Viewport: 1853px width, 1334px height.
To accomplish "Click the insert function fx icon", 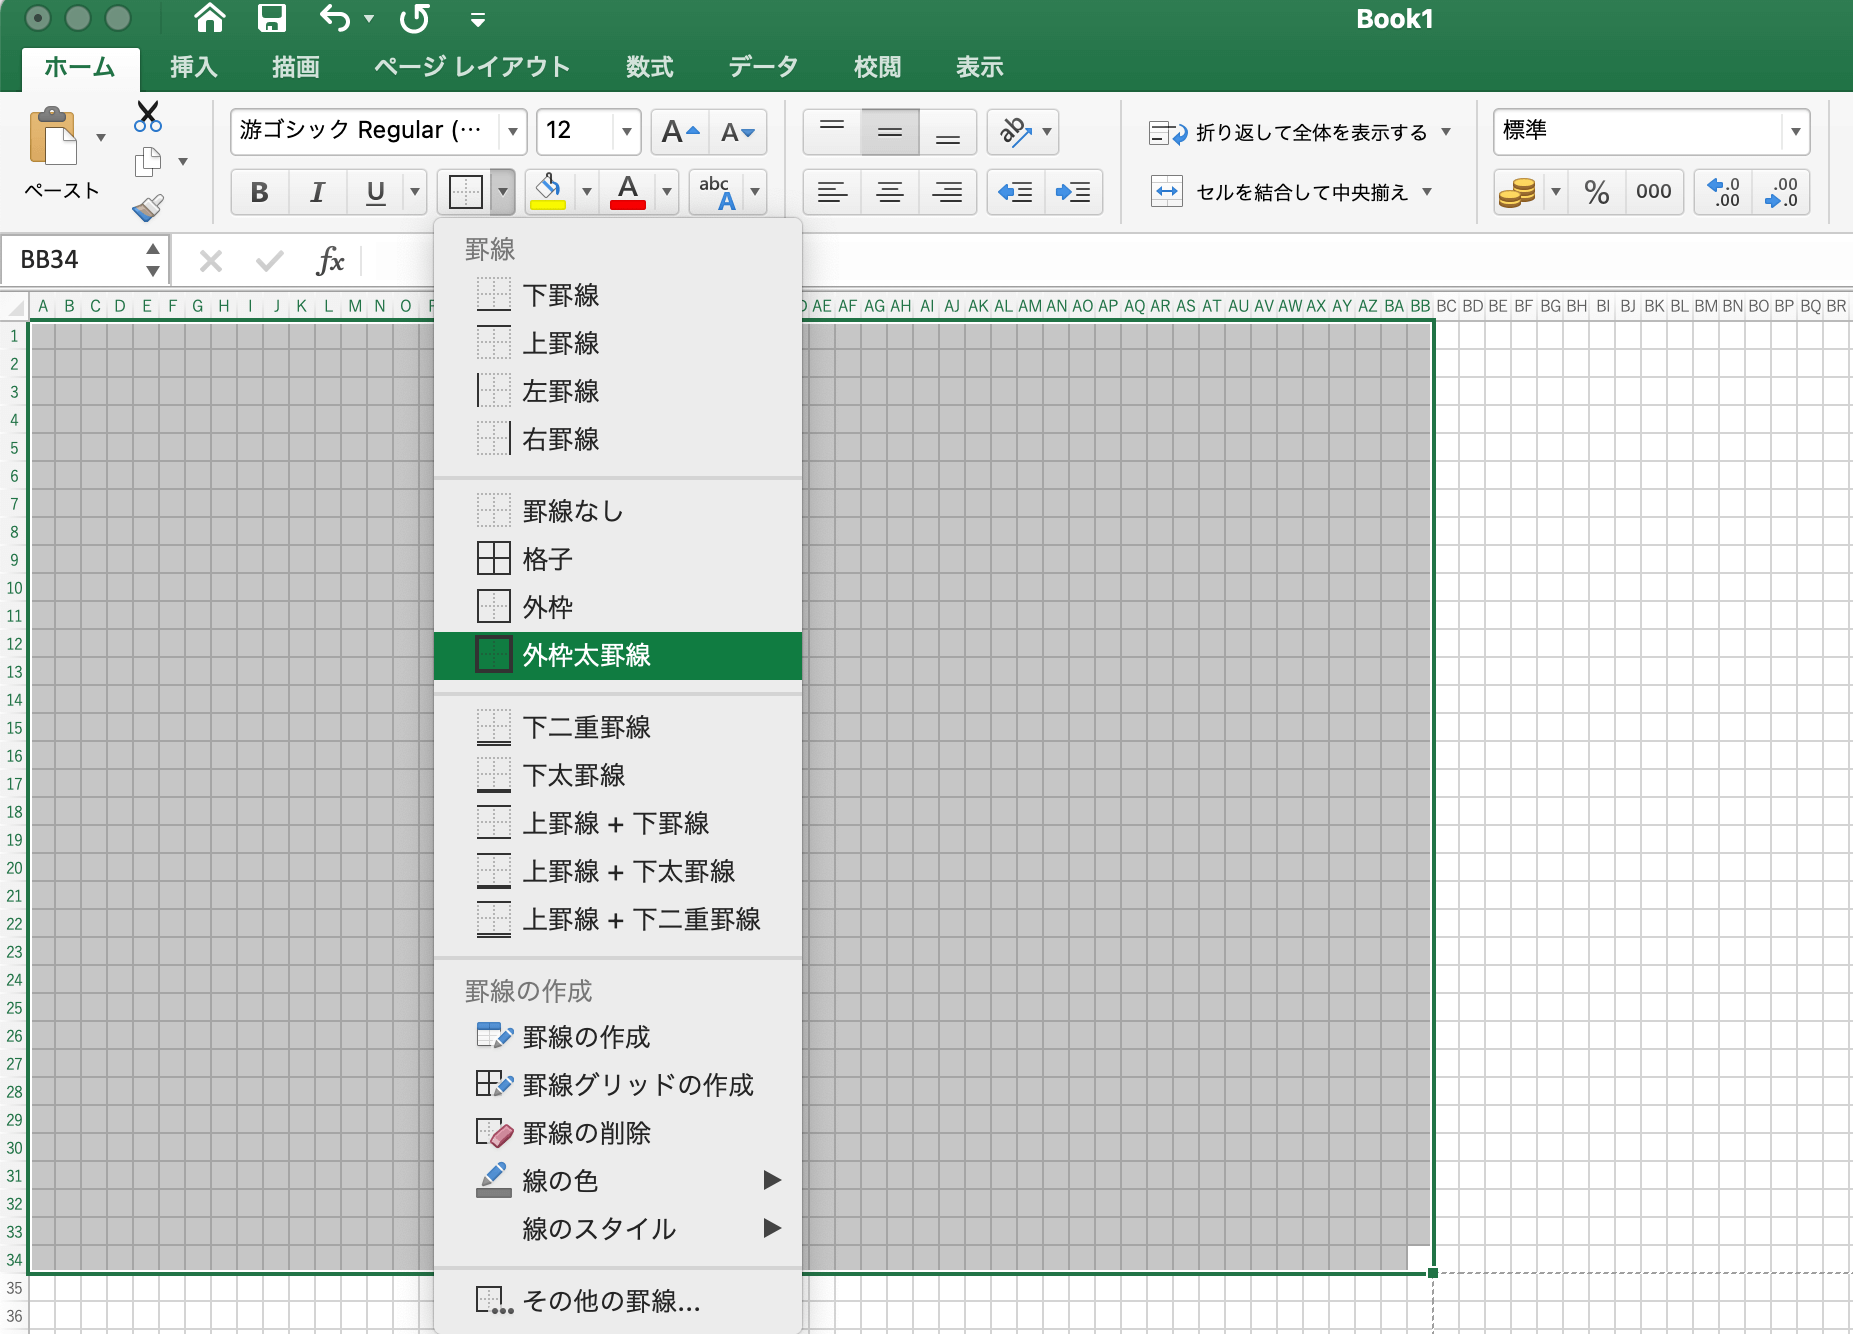I will coord(330,261).
